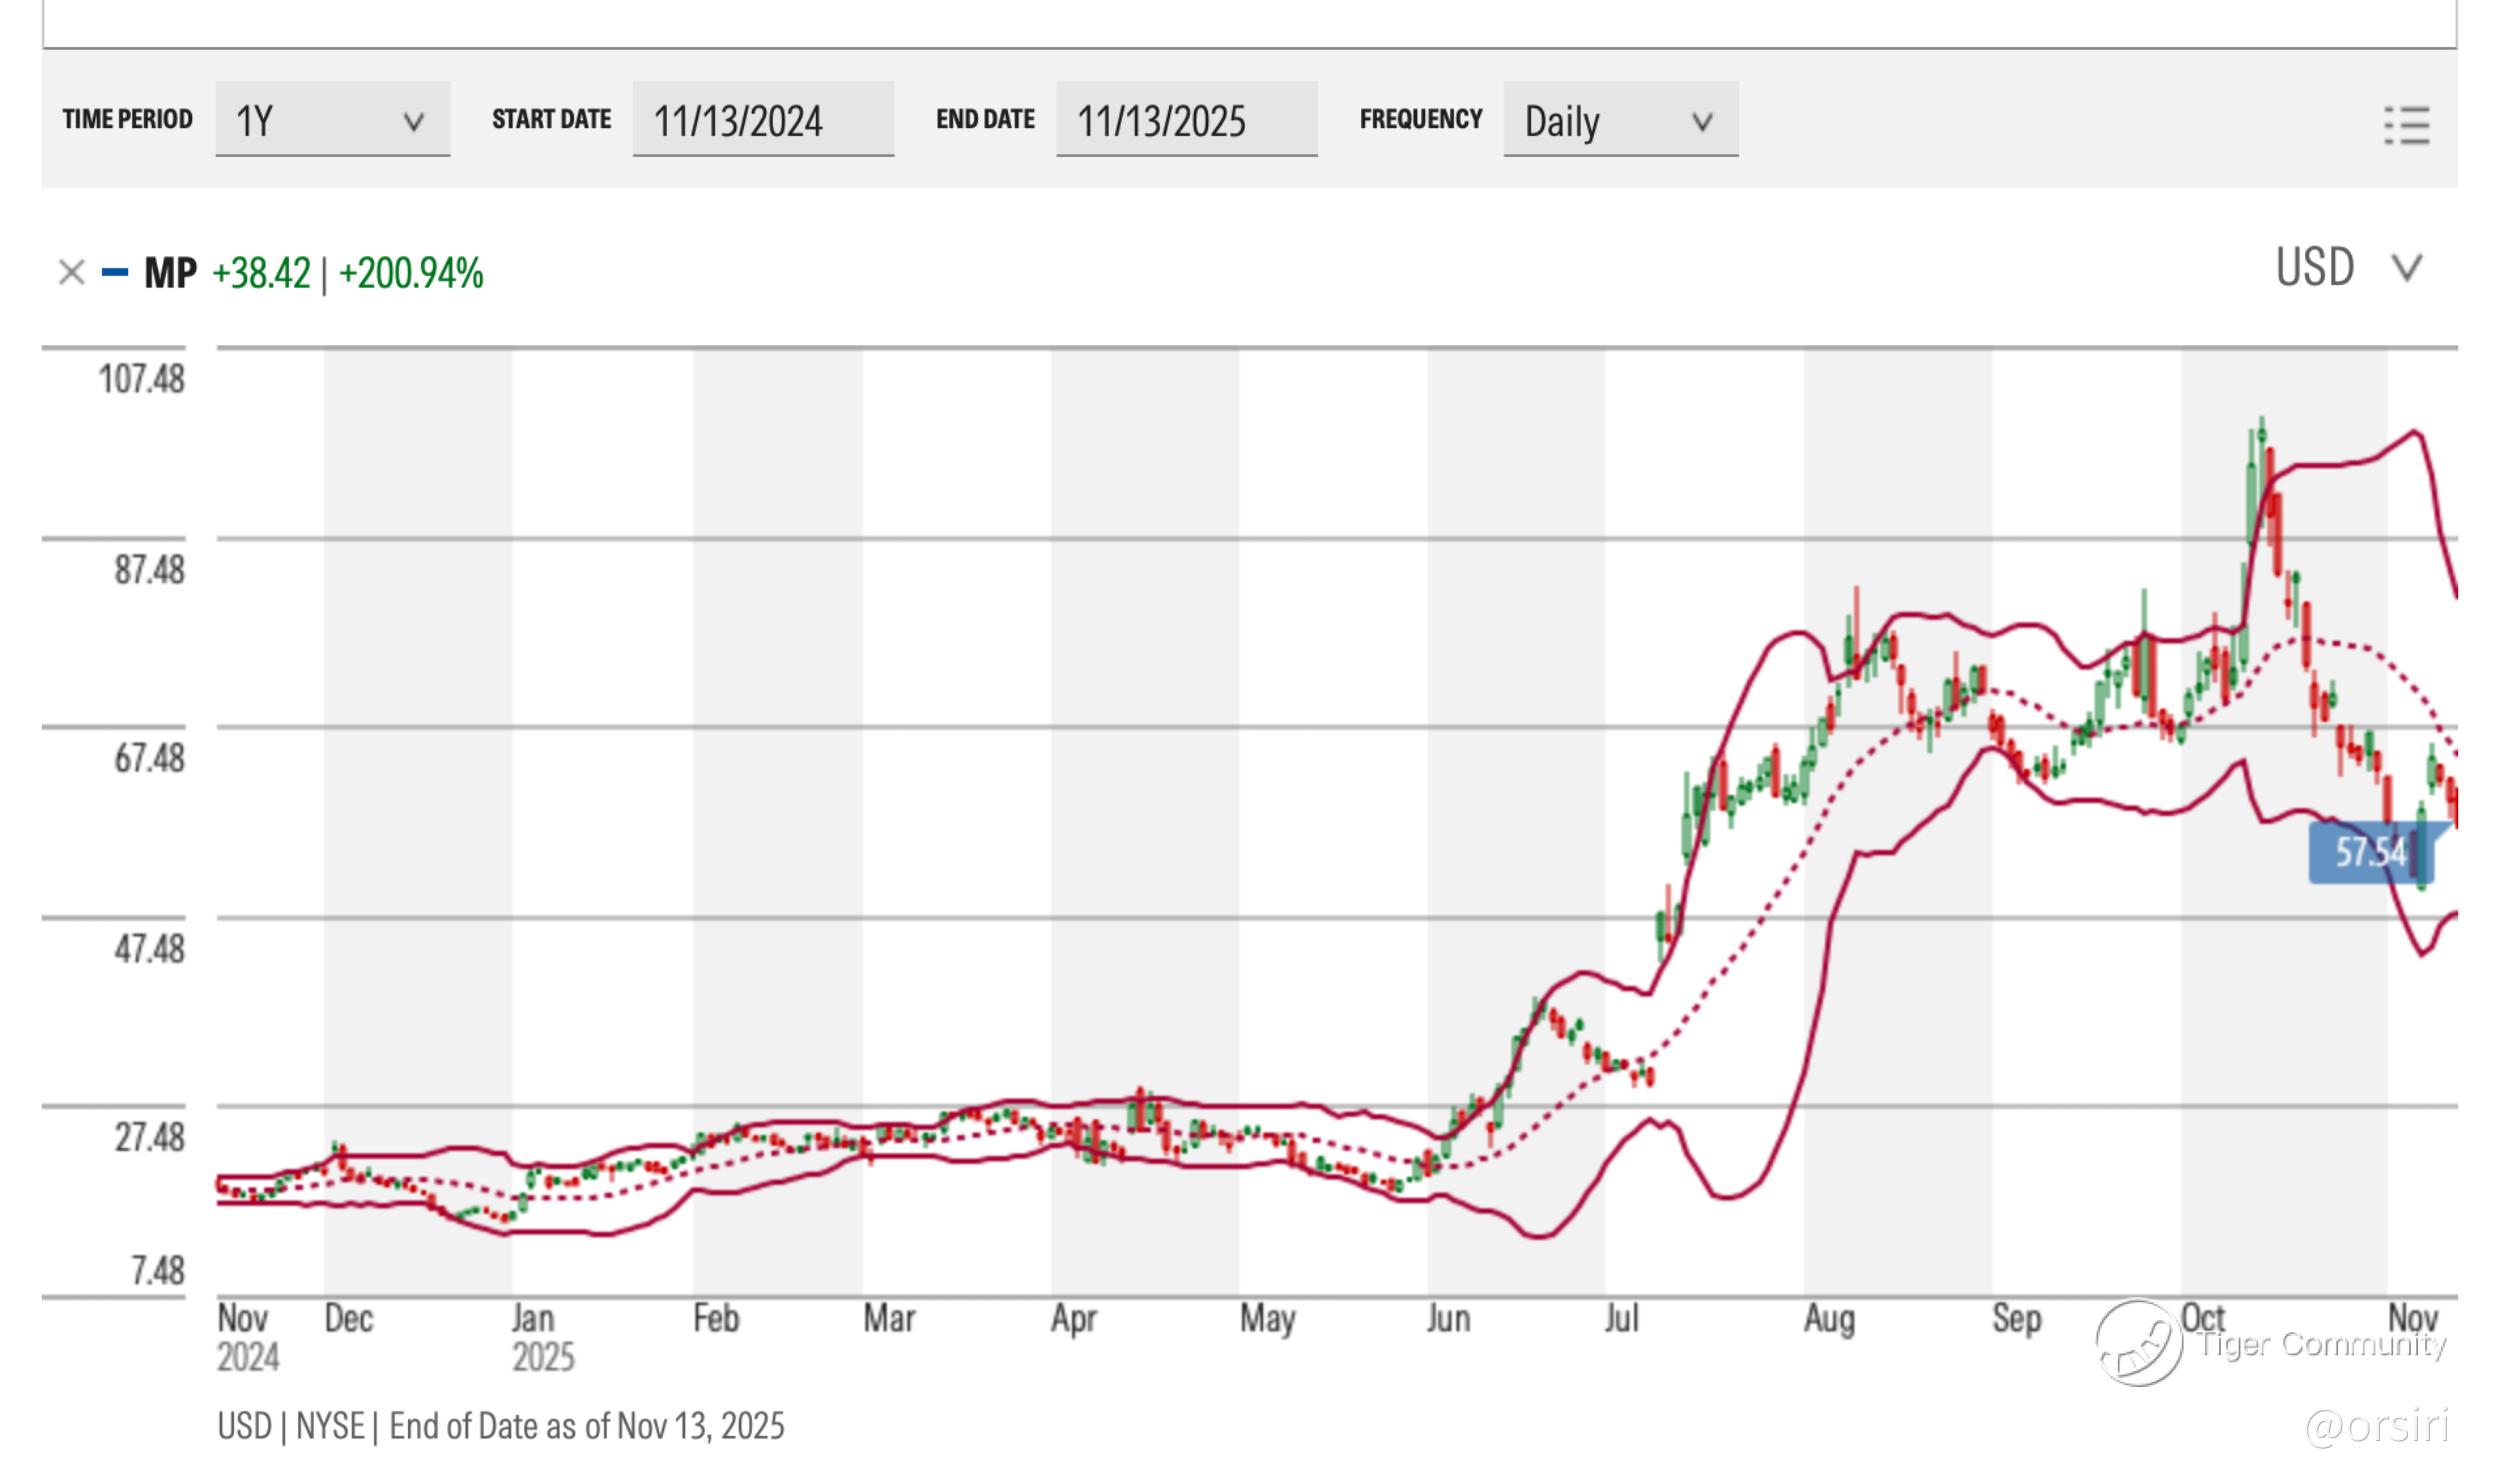Click the @orsiri watermark handle
The width and height of the screenshot is (2500, 1483).
pyautogui.click(x=2376, y=1427)
